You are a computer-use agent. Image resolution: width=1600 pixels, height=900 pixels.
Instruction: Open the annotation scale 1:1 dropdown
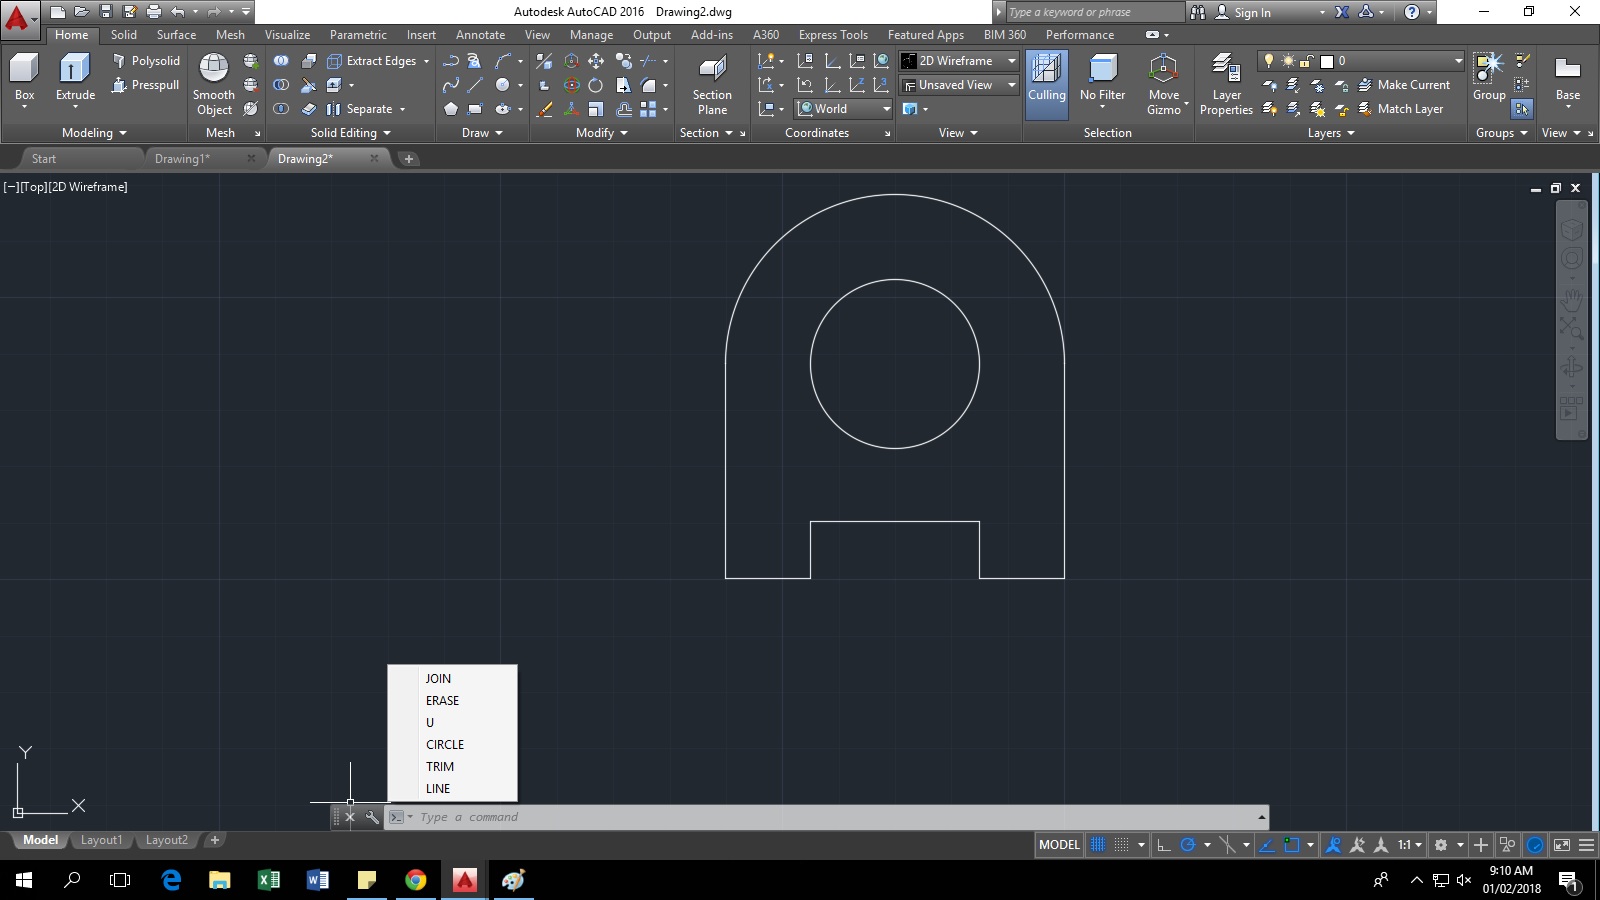point(1409,845)
